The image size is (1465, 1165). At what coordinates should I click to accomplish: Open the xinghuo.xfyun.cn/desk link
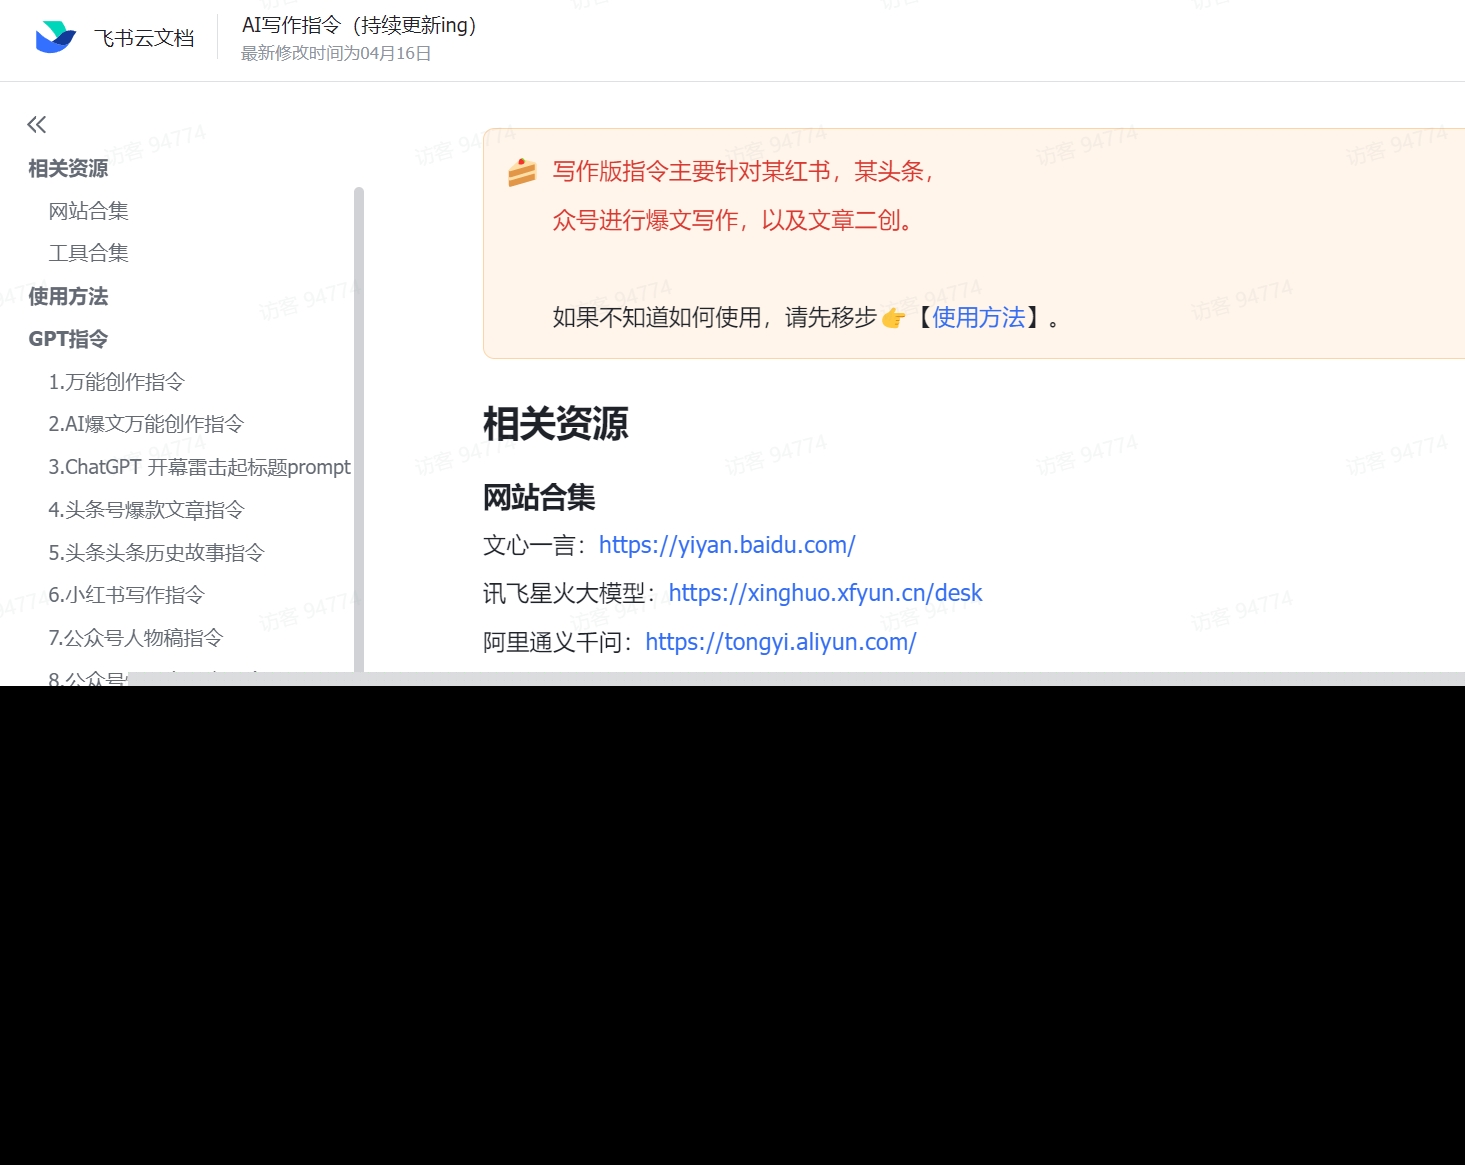coord(825,593)
